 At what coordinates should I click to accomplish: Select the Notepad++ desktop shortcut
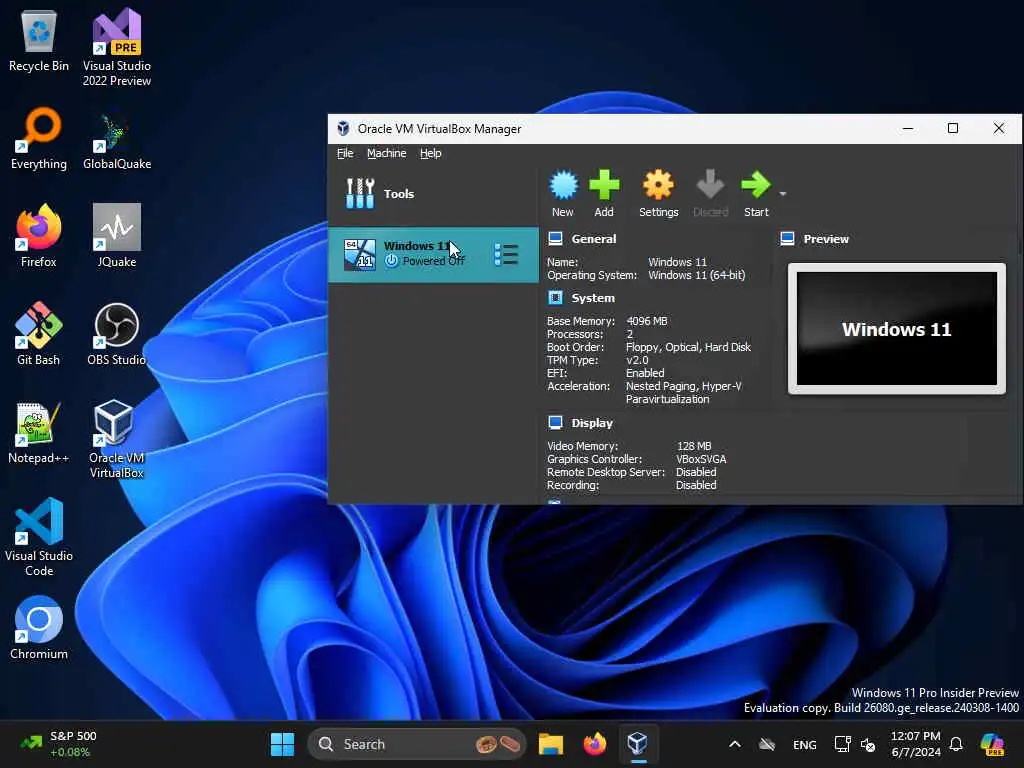coord(39,432)
